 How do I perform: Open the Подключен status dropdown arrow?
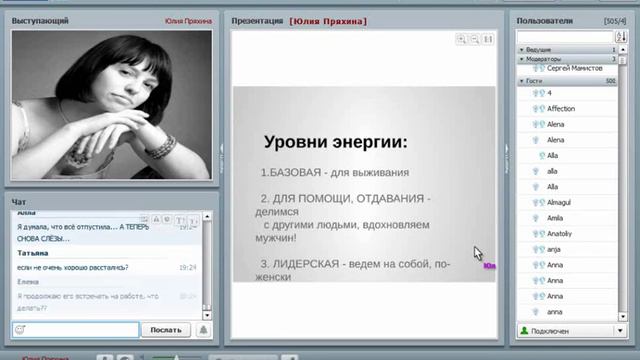pos(620,331)
